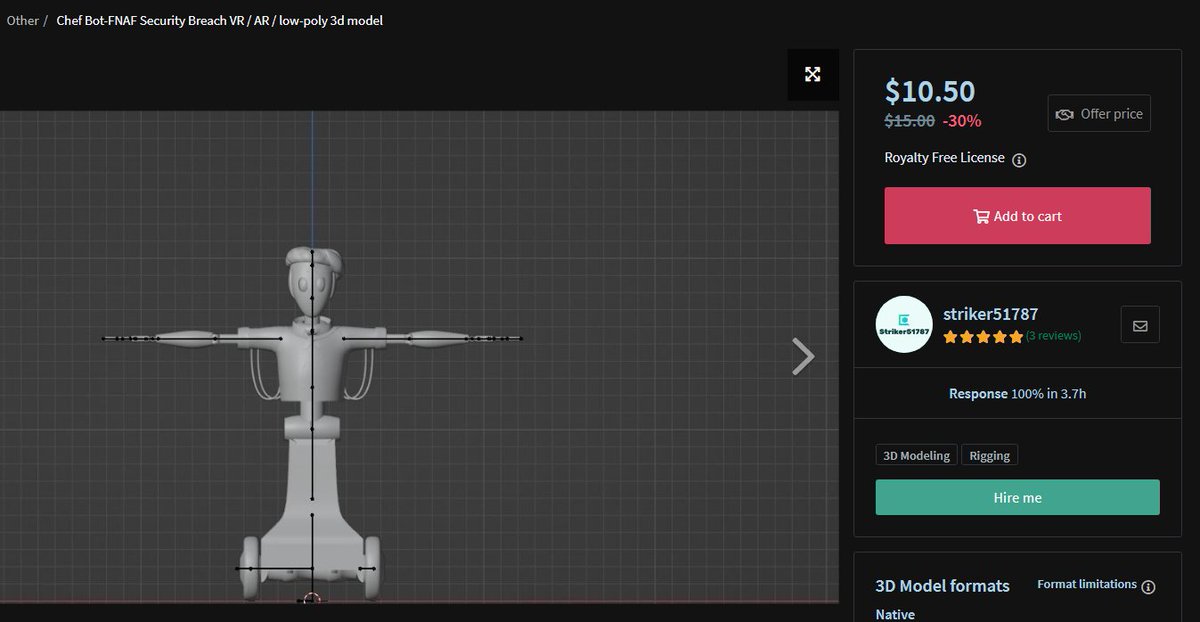Image resolution: width=1200 pixels, height=622 pixels.
Task: Open the (3 reviews) link
Action: coord(1053,336)
